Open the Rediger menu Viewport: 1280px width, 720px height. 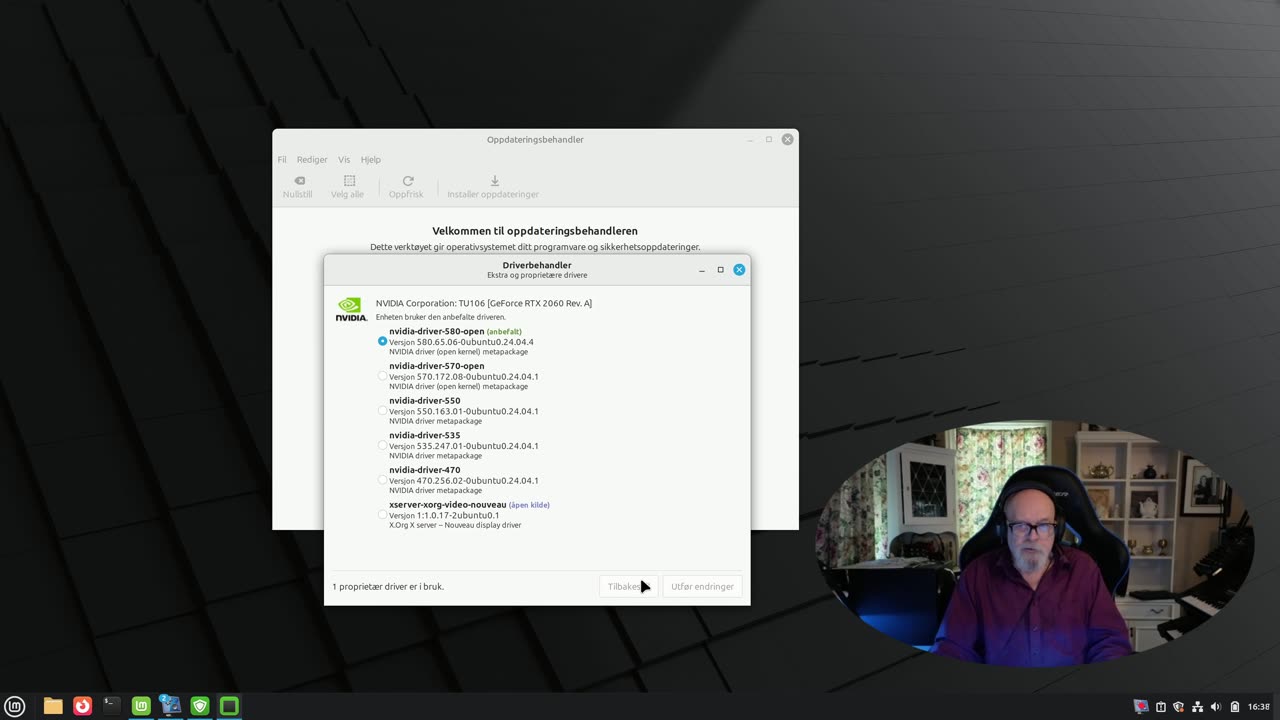click(312, 159)
